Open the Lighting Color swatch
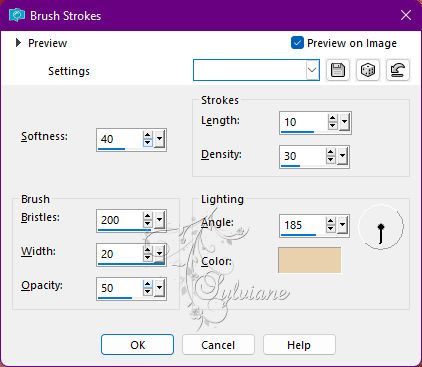The height and width of the screenshot is (367, 422). point(309,260)
